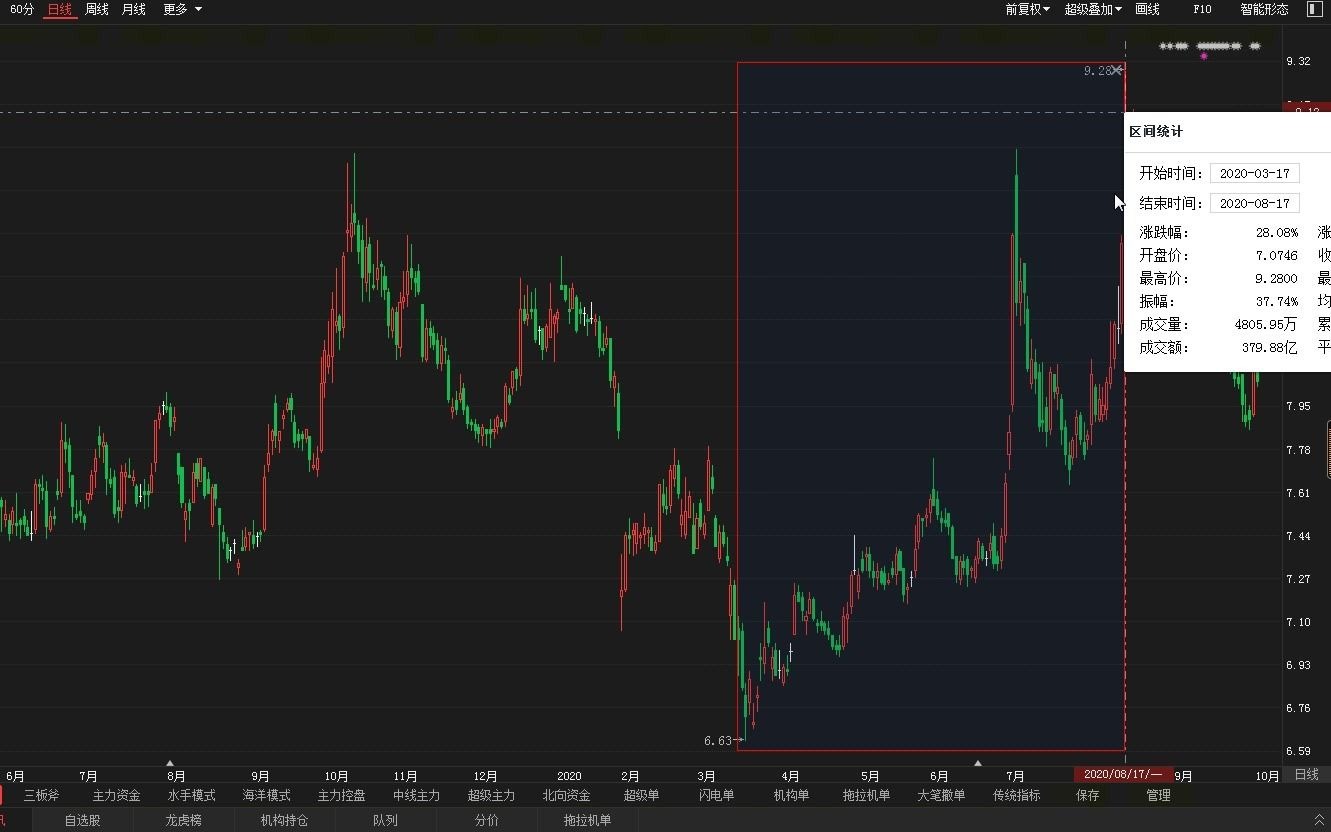
Task: Switch to 周线 weekly chart
Action: (x=97, y=9)
